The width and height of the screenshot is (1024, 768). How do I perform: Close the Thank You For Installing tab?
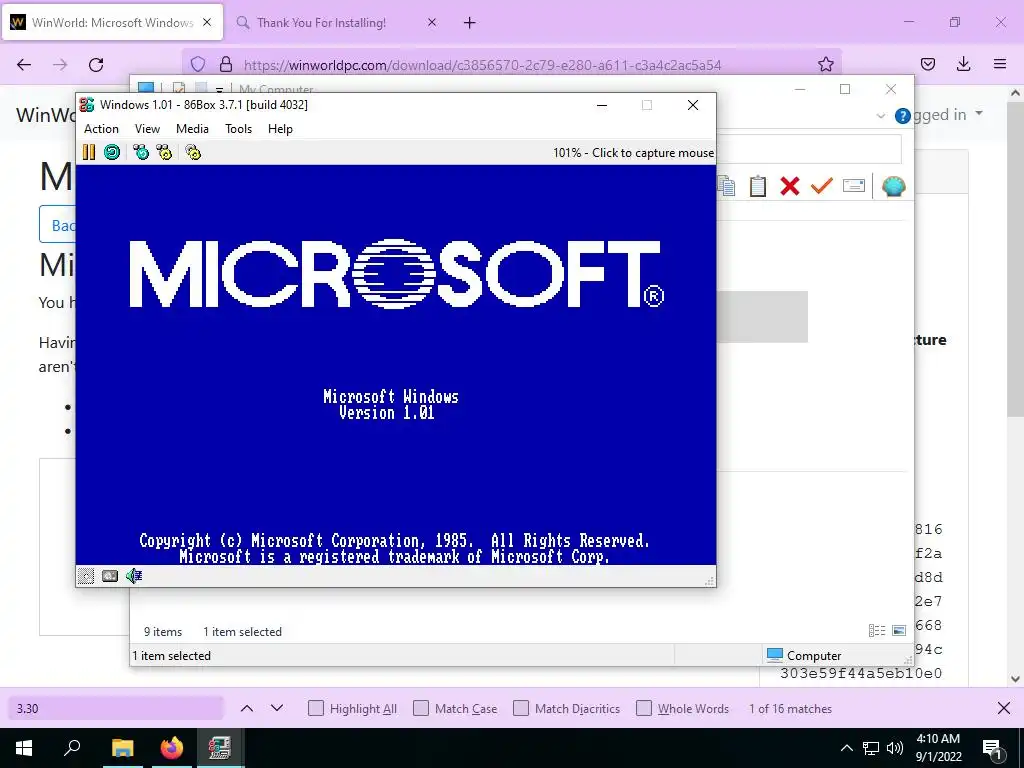[432, 23]
